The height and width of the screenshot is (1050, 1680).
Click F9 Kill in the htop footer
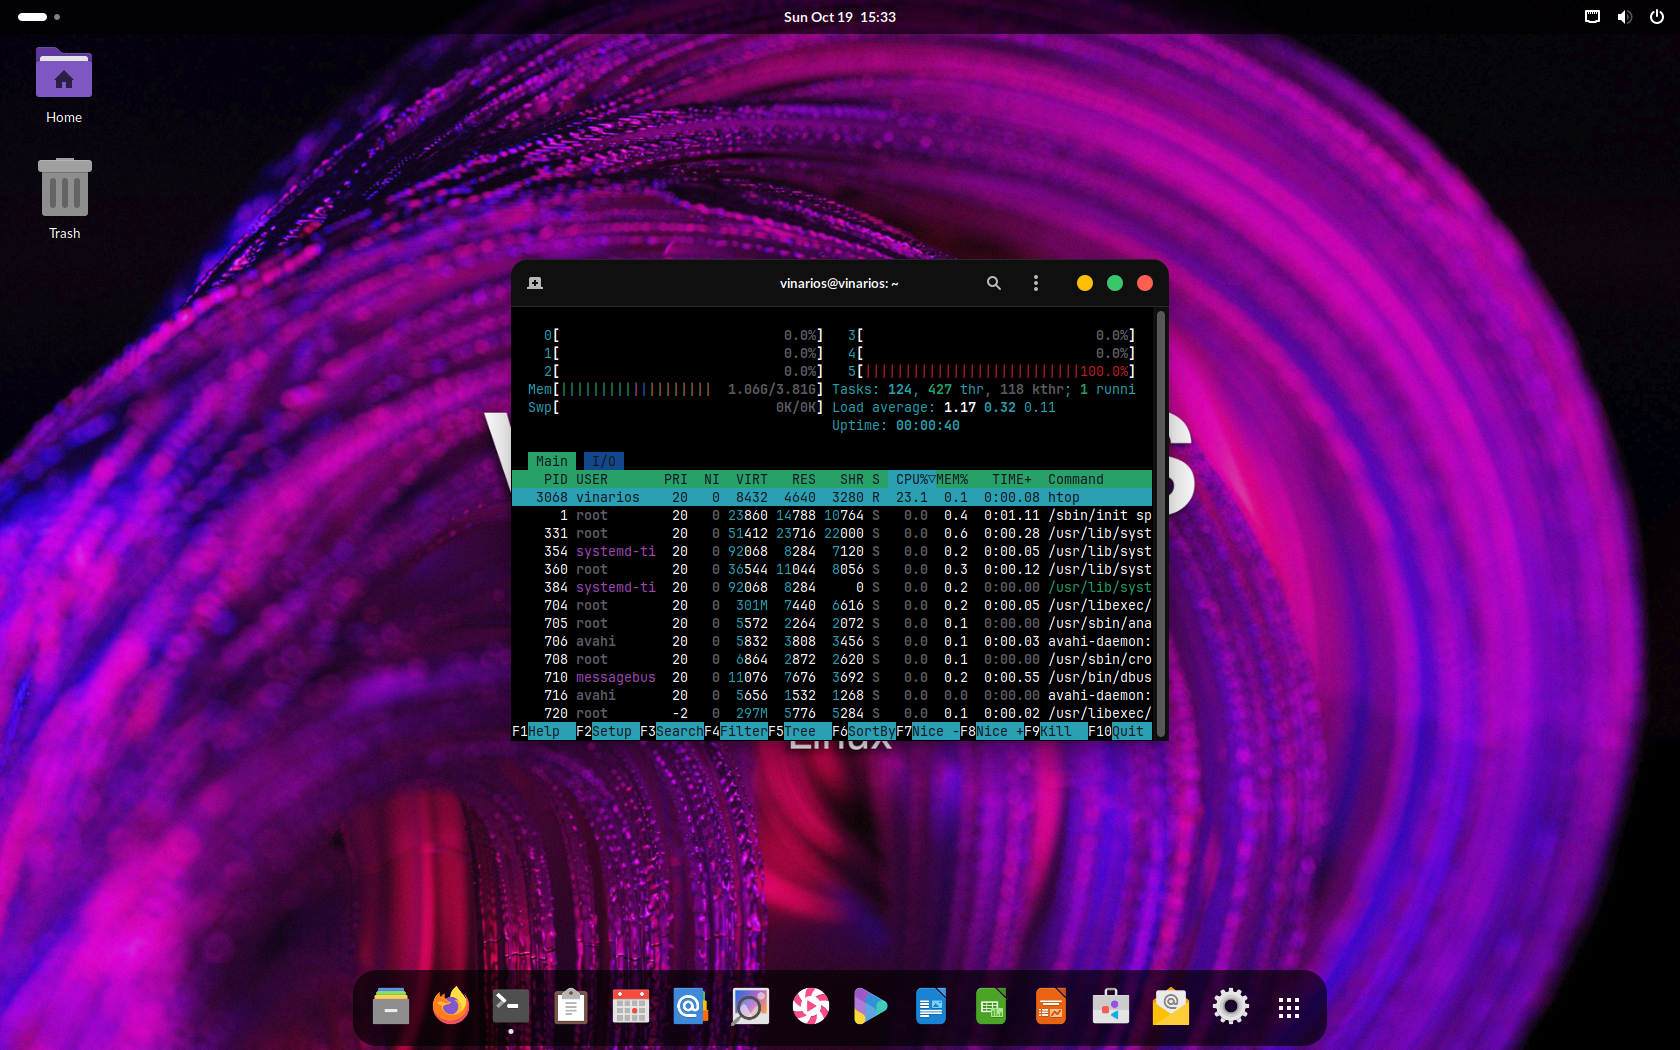point(1056,731)
